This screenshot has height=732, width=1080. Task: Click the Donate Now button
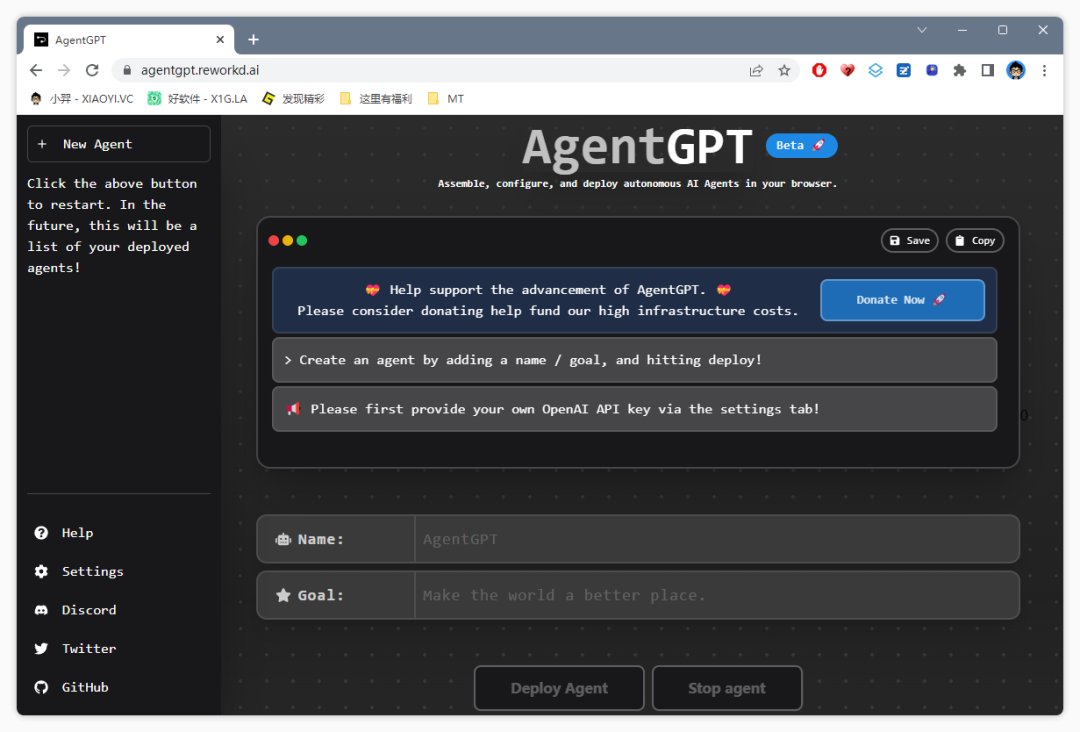902,300
